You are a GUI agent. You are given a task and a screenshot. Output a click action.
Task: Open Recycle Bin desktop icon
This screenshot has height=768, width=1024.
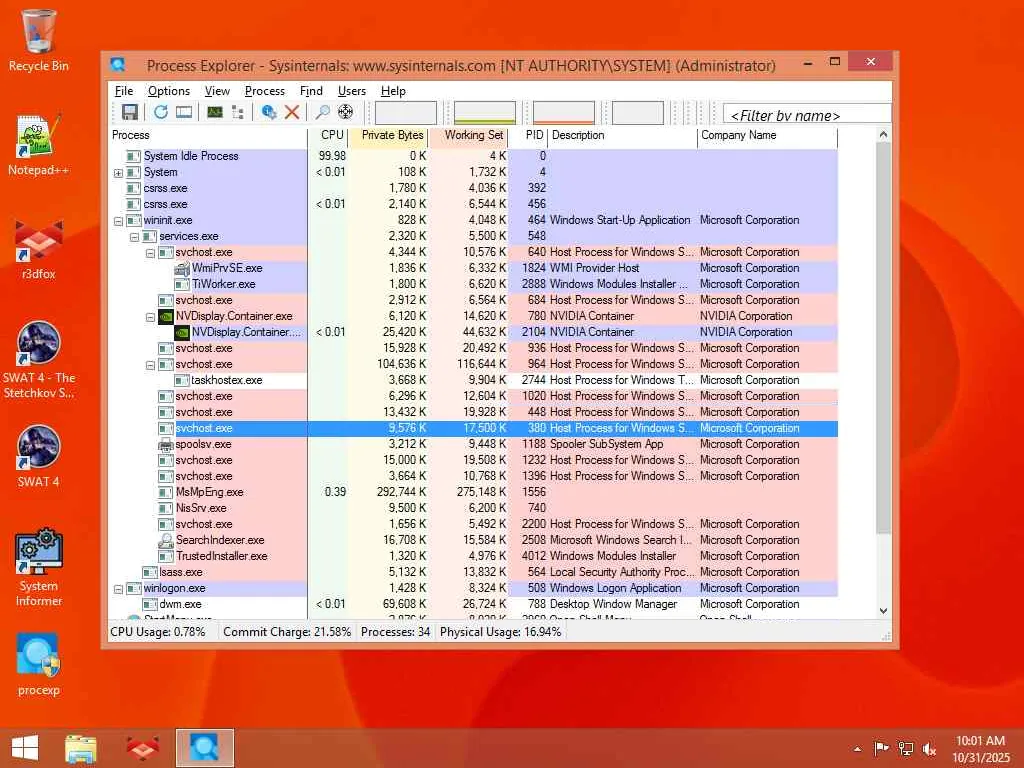[39, 40]
